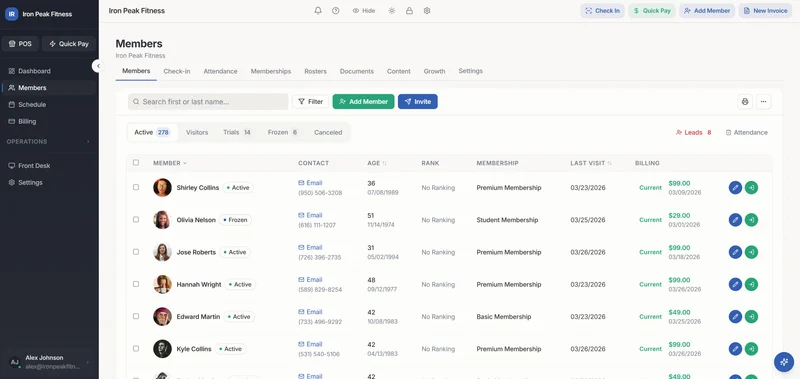Image resolution: width=800 pixels, height=379 pixels.
Task: Click New Invoice in the top bar
Action: [x=765, y=11]
